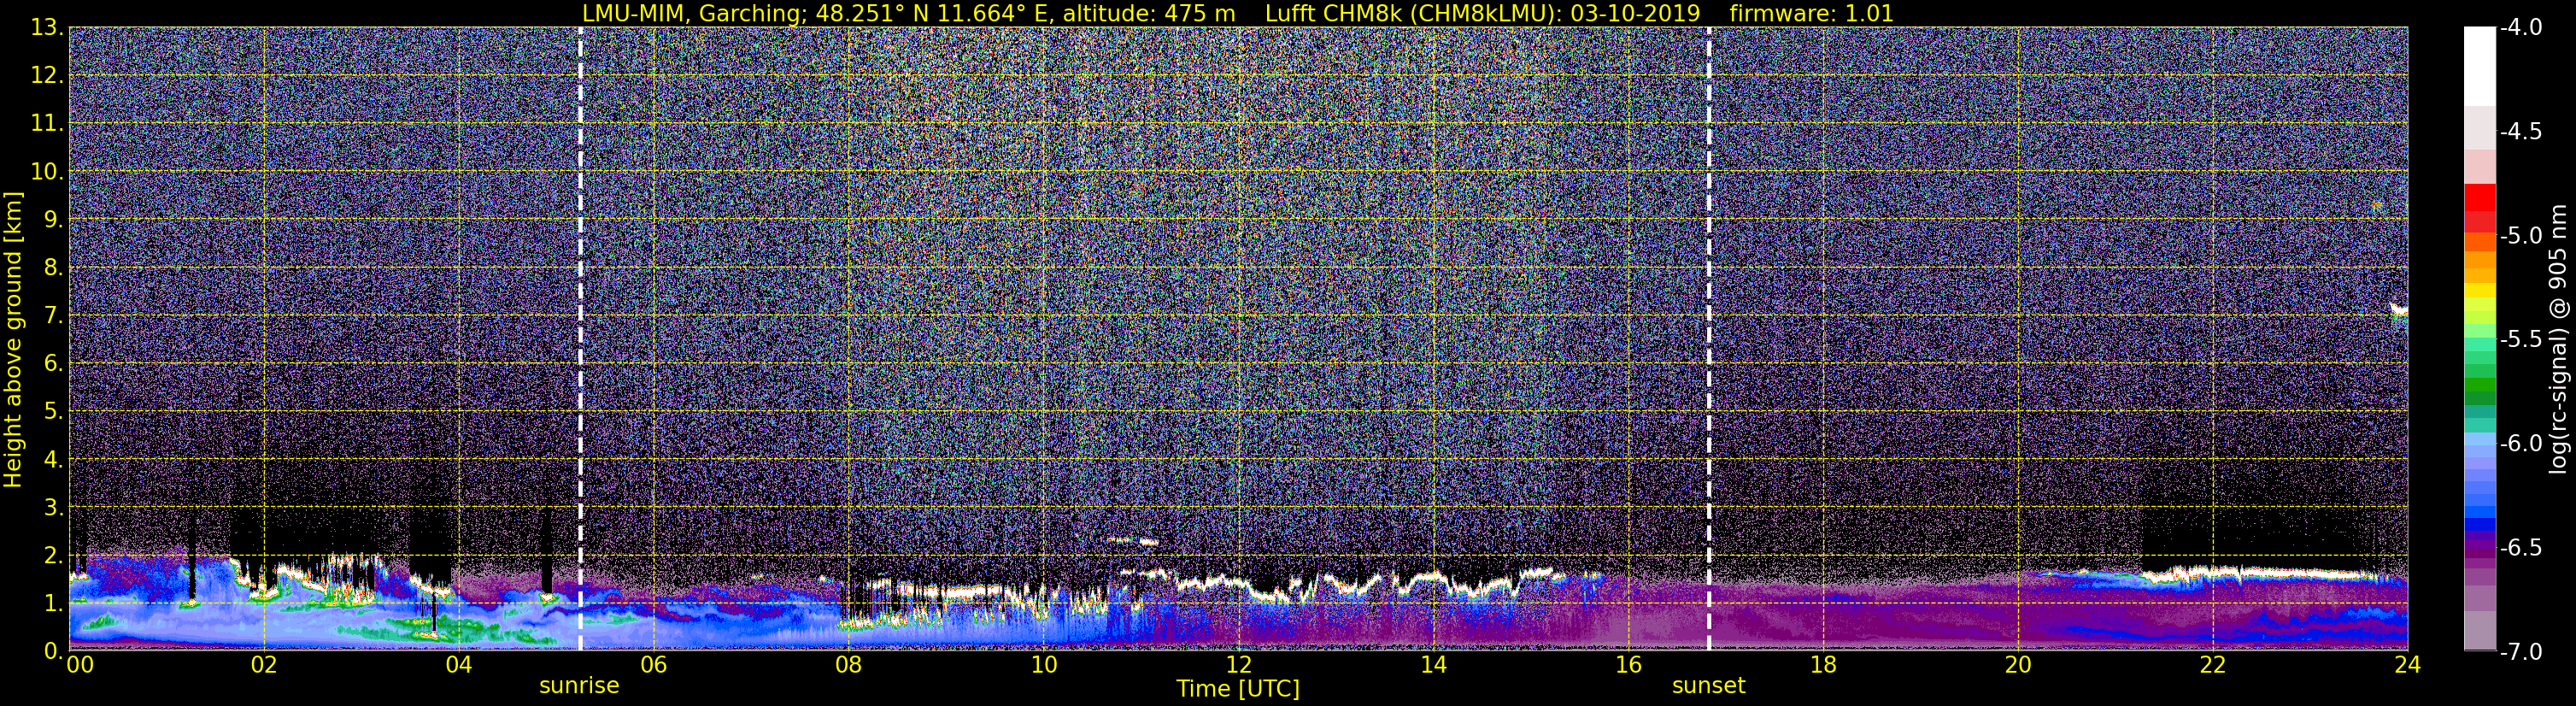
Task: Click the "13." height axis tick label
Action: (48, 27)
